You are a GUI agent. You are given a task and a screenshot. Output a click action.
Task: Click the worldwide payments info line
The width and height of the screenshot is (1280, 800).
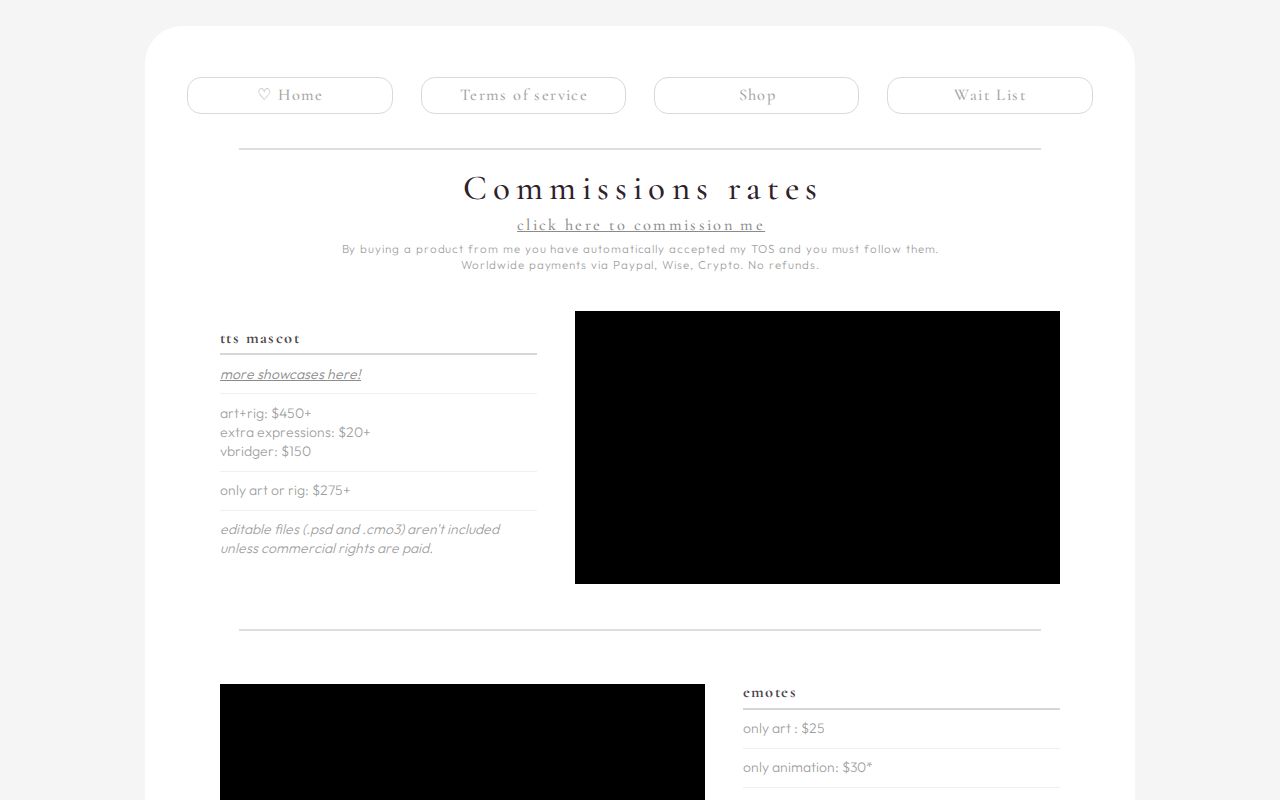tap(640, 265)
